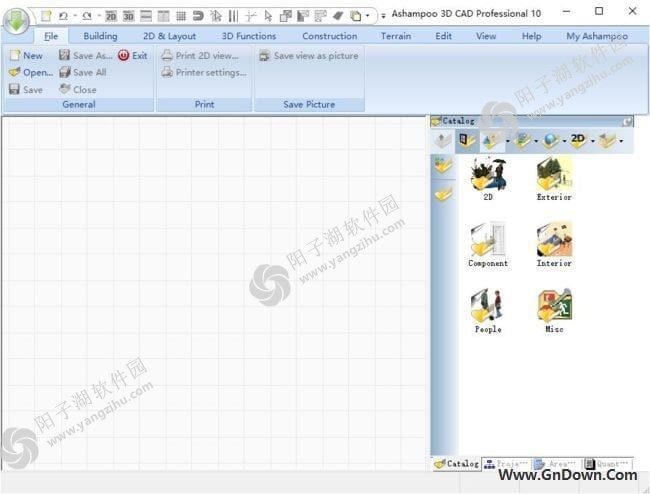Click the plain yellow folder in catalog sidebar
The width and height of the screenshot is (650, 494).
click(x=443, y=194)
